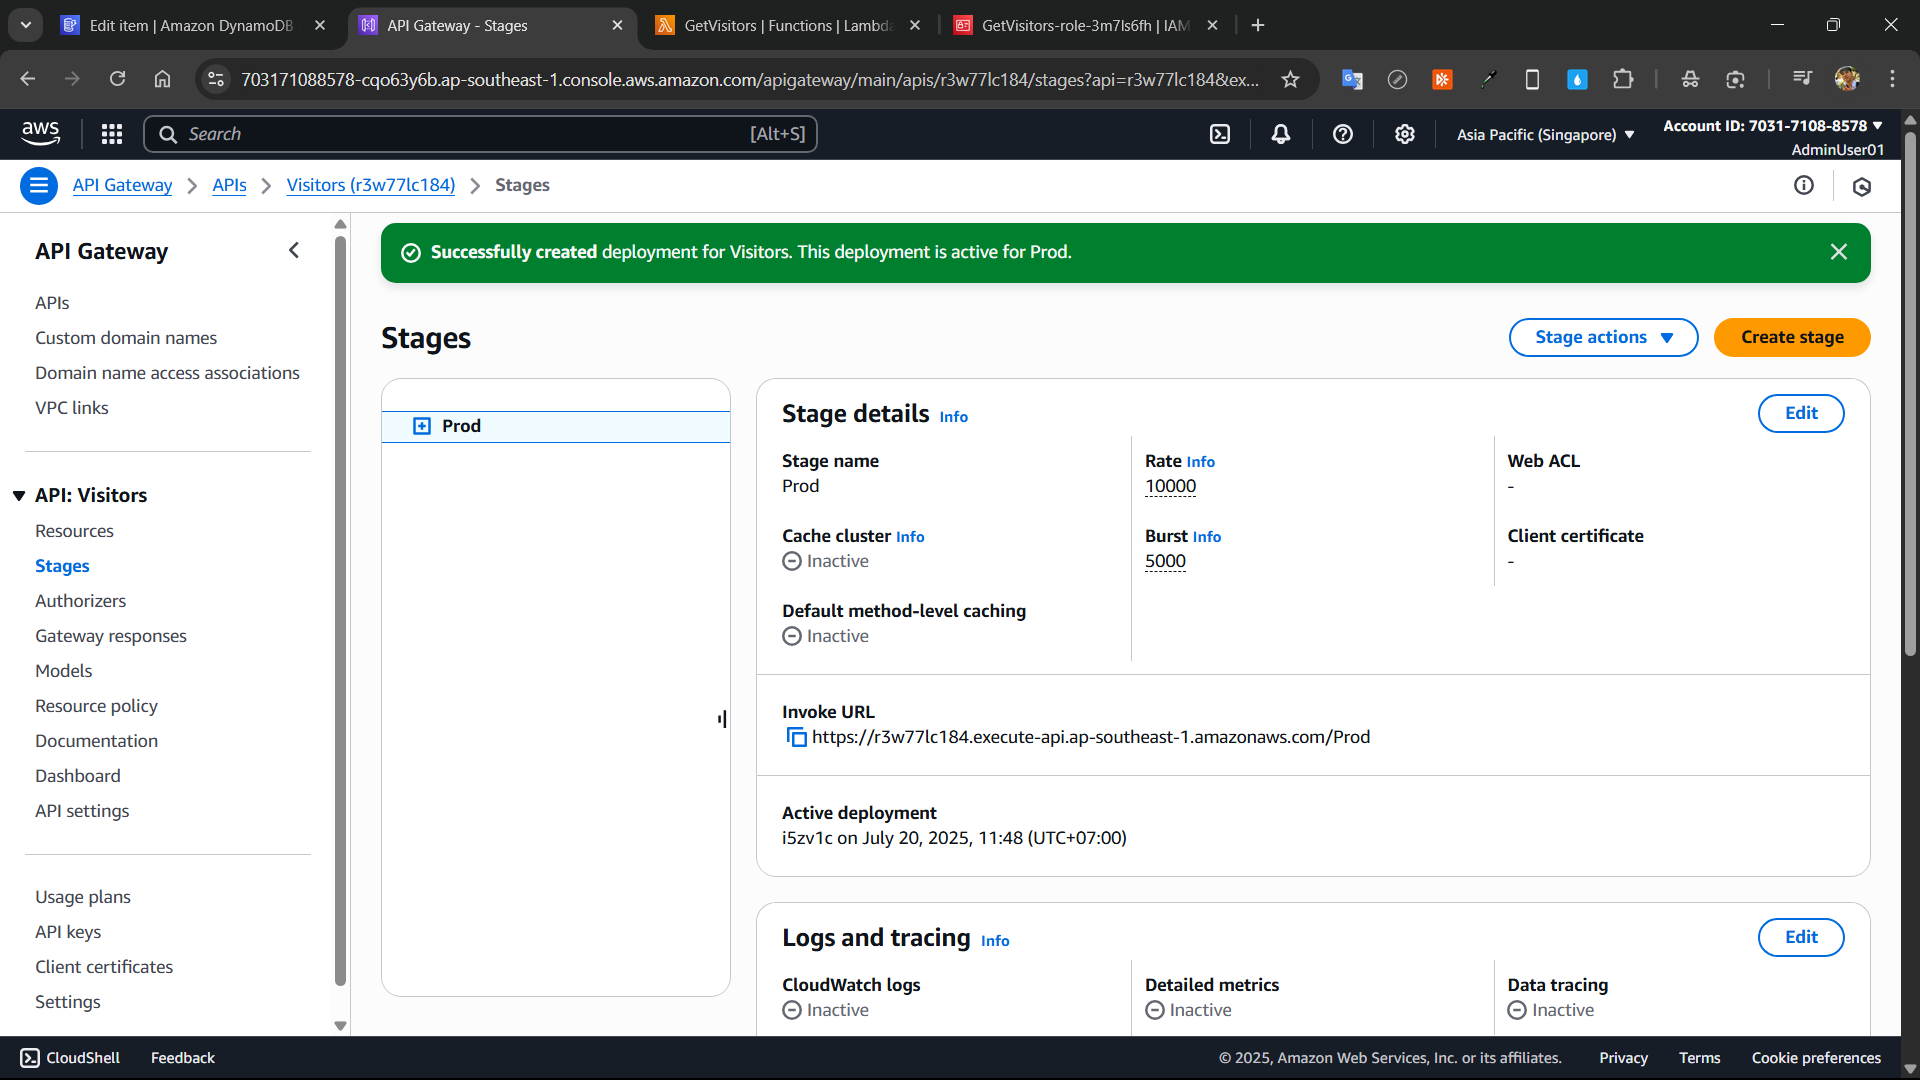
Task: Open Cookie preferences in the footer
Action: (1816, 1058)
